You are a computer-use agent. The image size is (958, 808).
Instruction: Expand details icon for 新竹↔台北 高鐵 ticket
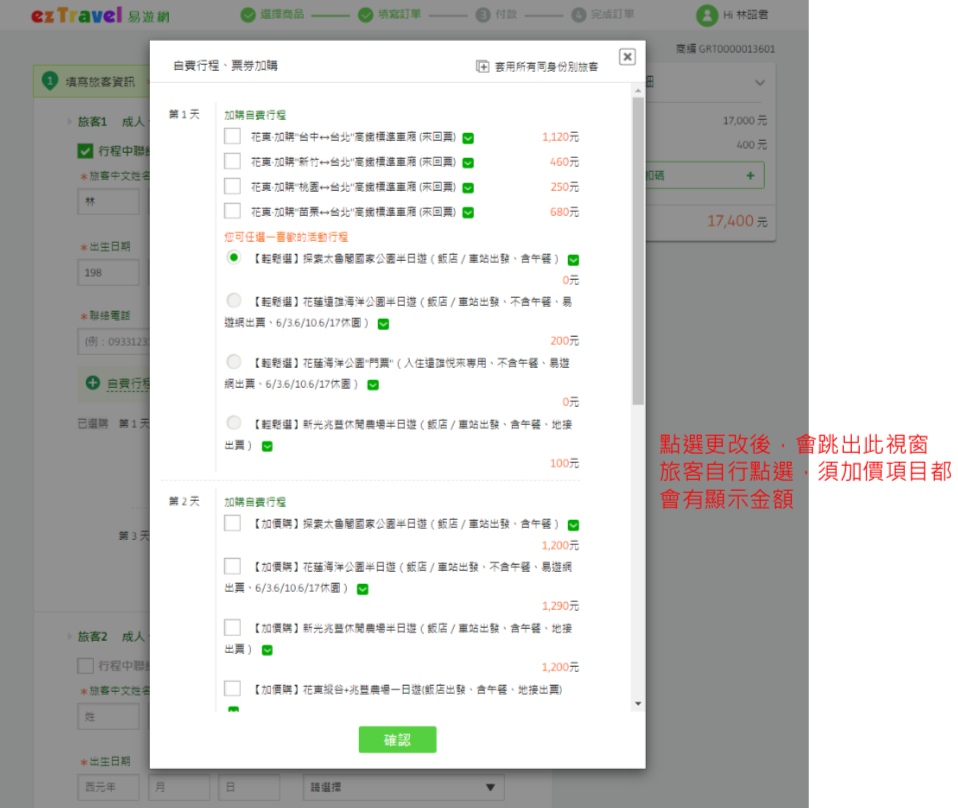tap(468, 163)
